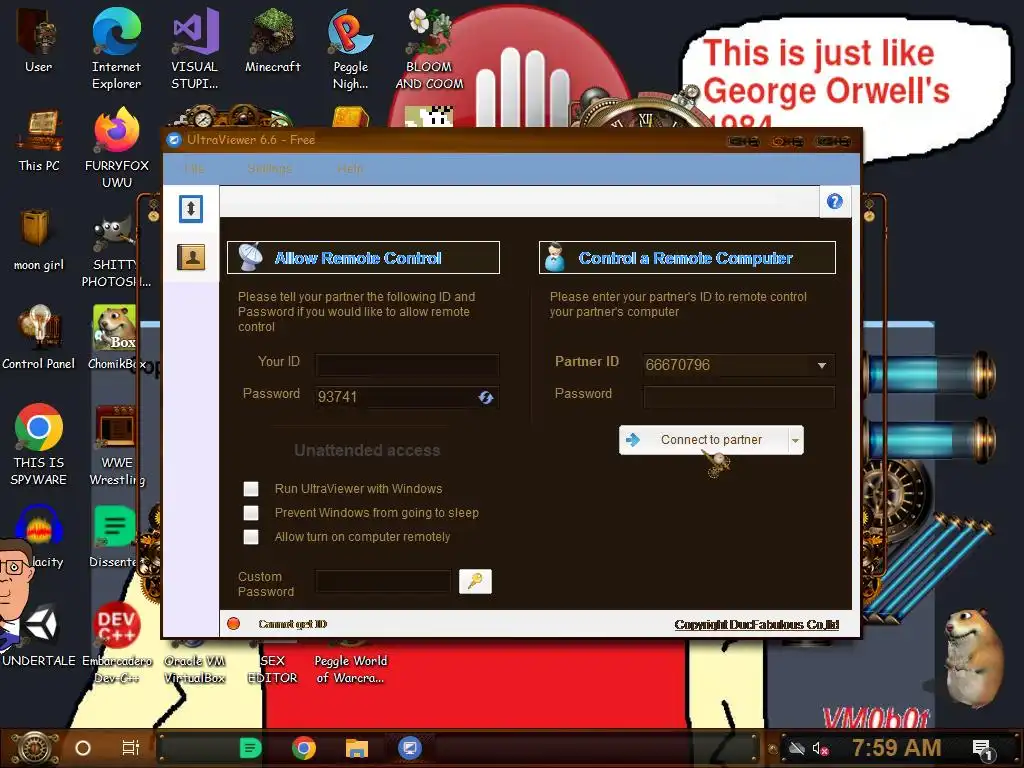Open the Settings menu in UltraViewer
This screenshot has width=1024, height=768.
[x=270, y=168]
